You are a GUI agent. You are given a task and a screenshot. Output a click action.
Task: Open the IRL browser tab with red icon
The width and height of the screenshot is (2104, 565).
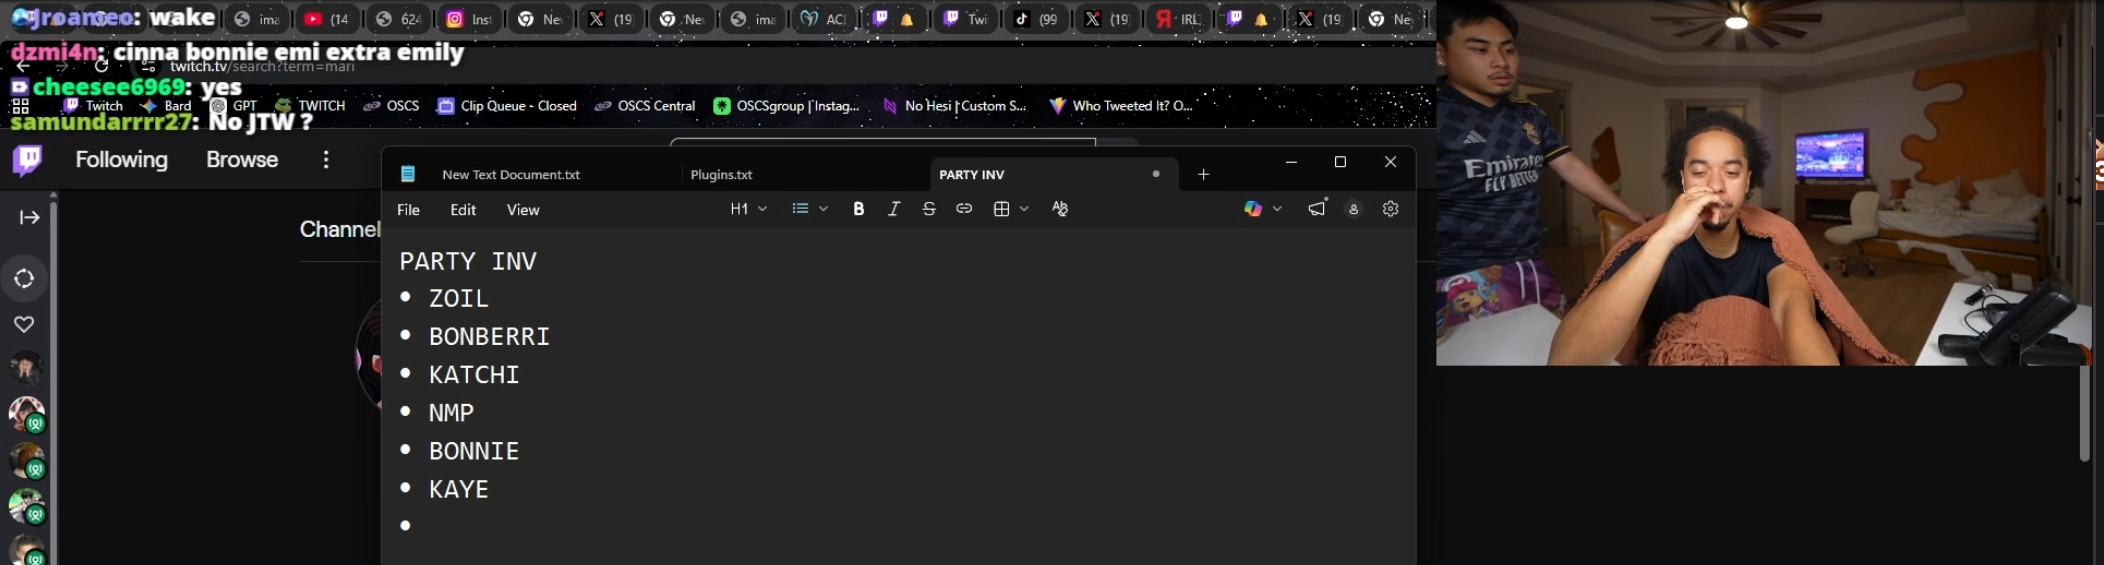[x=1178, y=19]
